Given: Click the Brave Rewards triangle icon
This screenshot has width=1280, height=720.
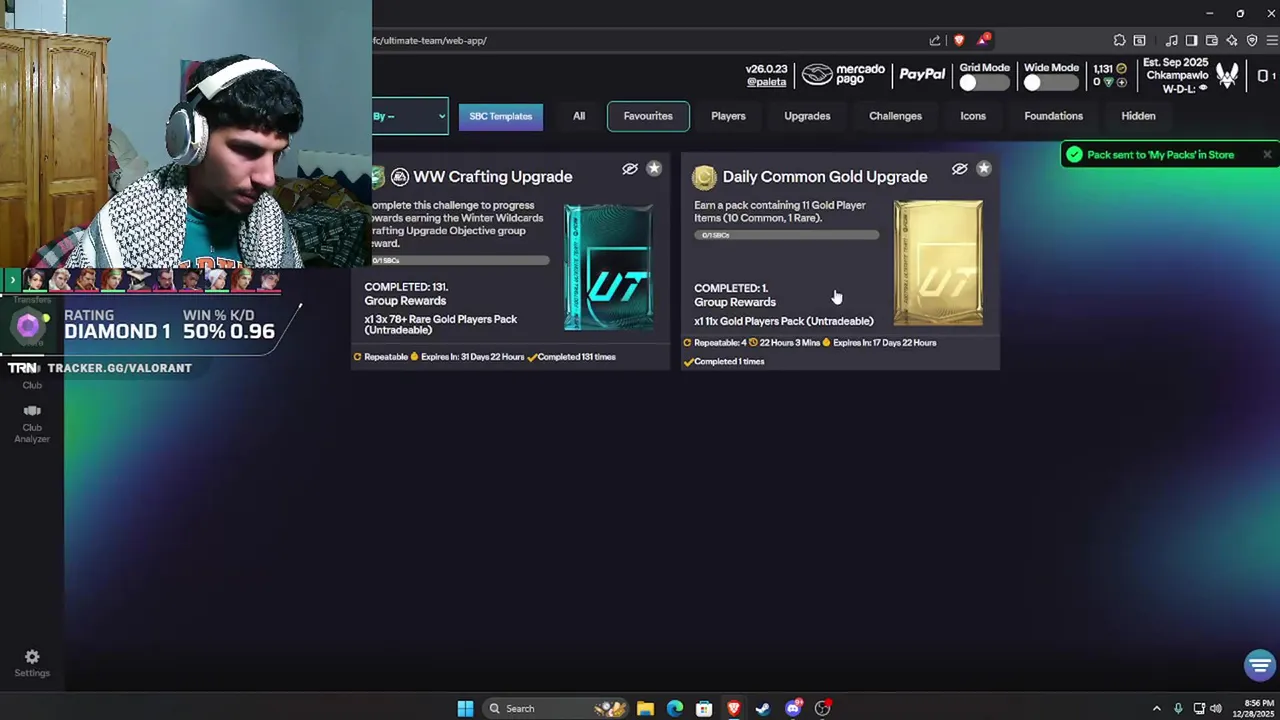Looking at the screenshot, I should coord(984,40).
